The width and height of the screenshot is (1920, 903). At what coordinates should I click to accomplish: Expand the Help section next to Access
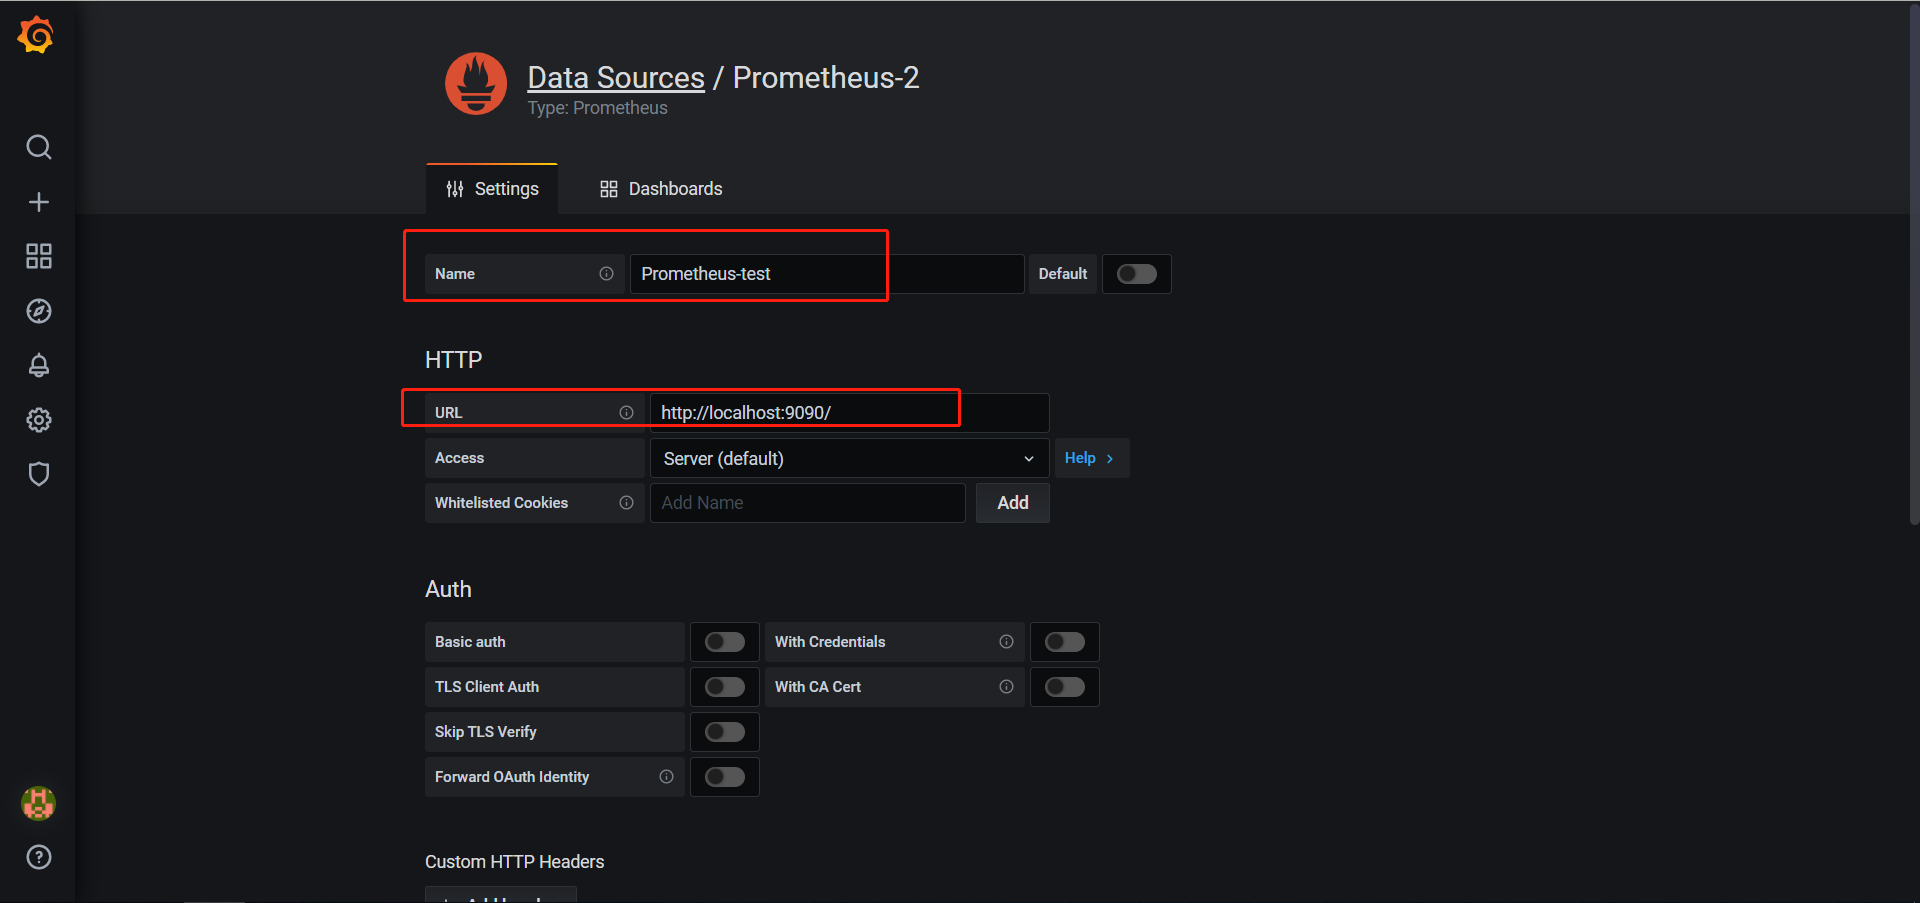[x=1091, y=457]
